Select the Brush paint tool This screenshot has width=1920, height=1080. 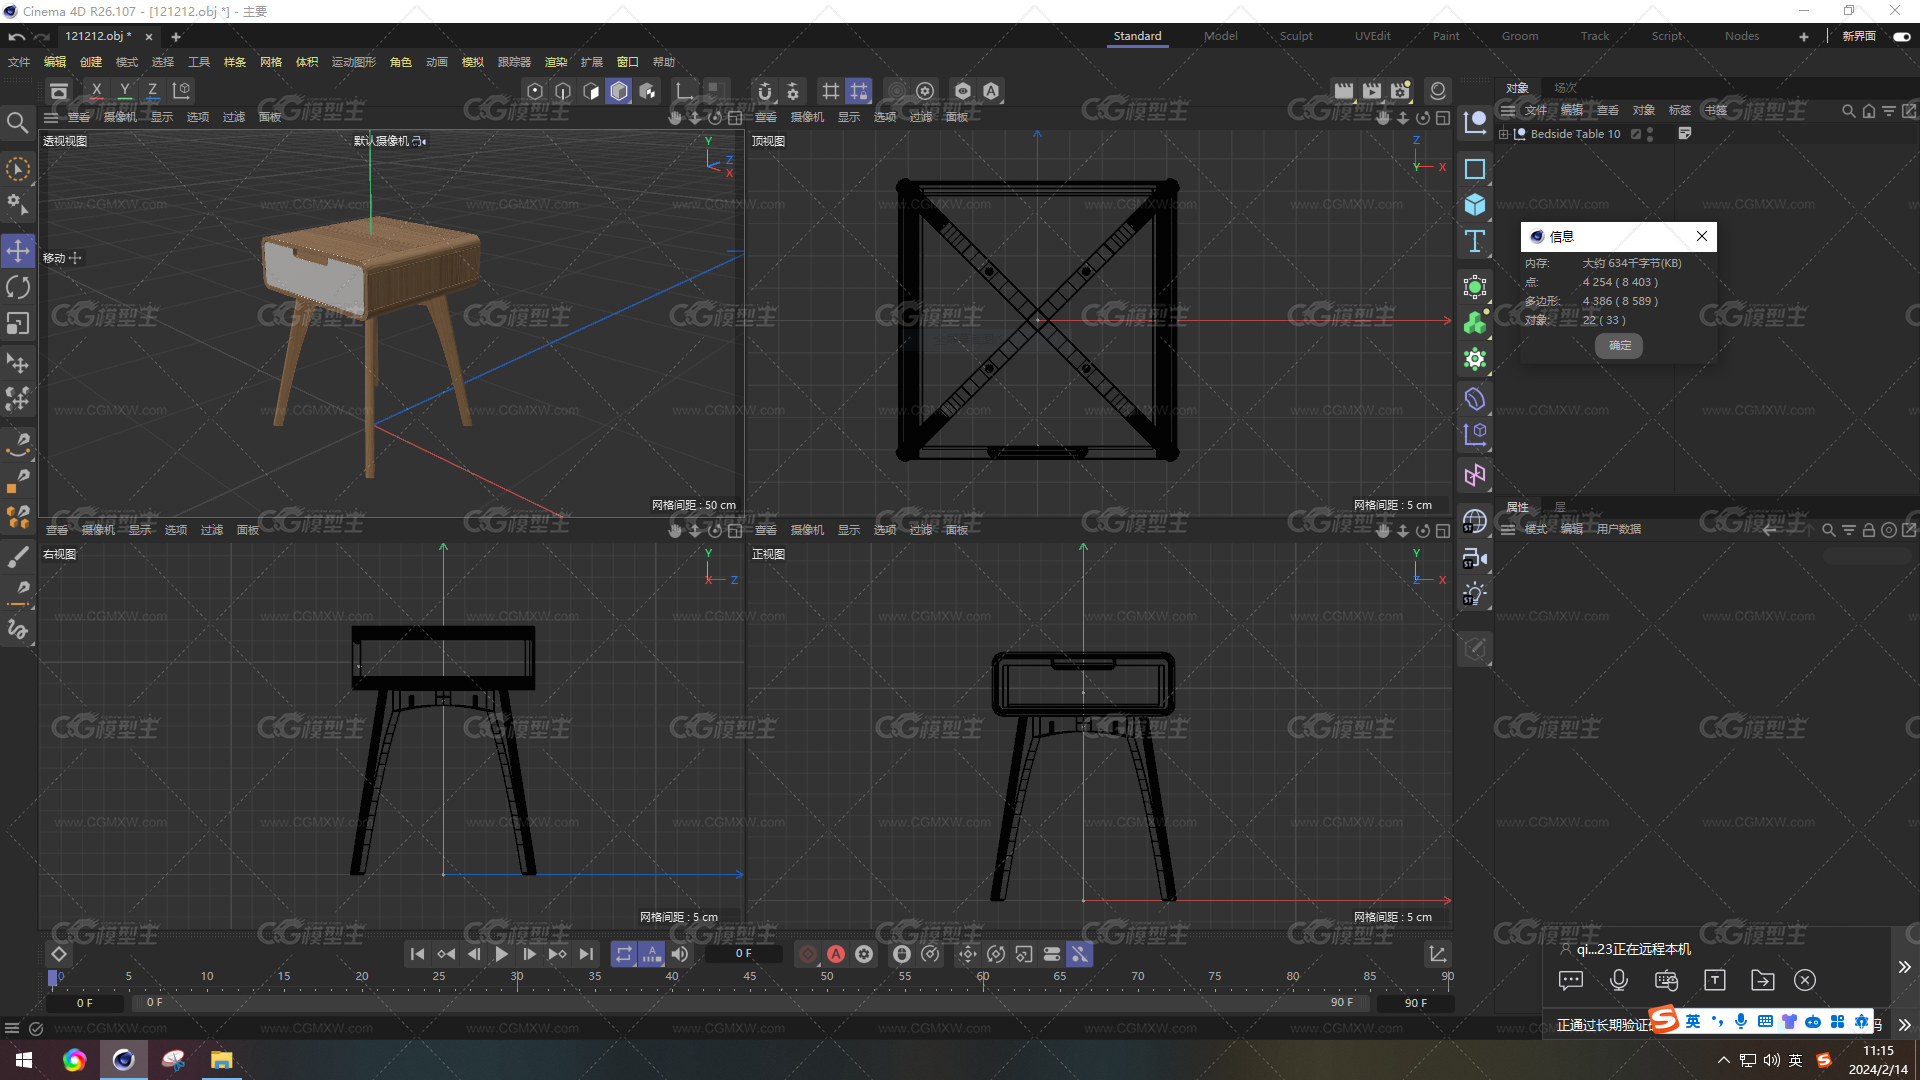pos(18,556)
